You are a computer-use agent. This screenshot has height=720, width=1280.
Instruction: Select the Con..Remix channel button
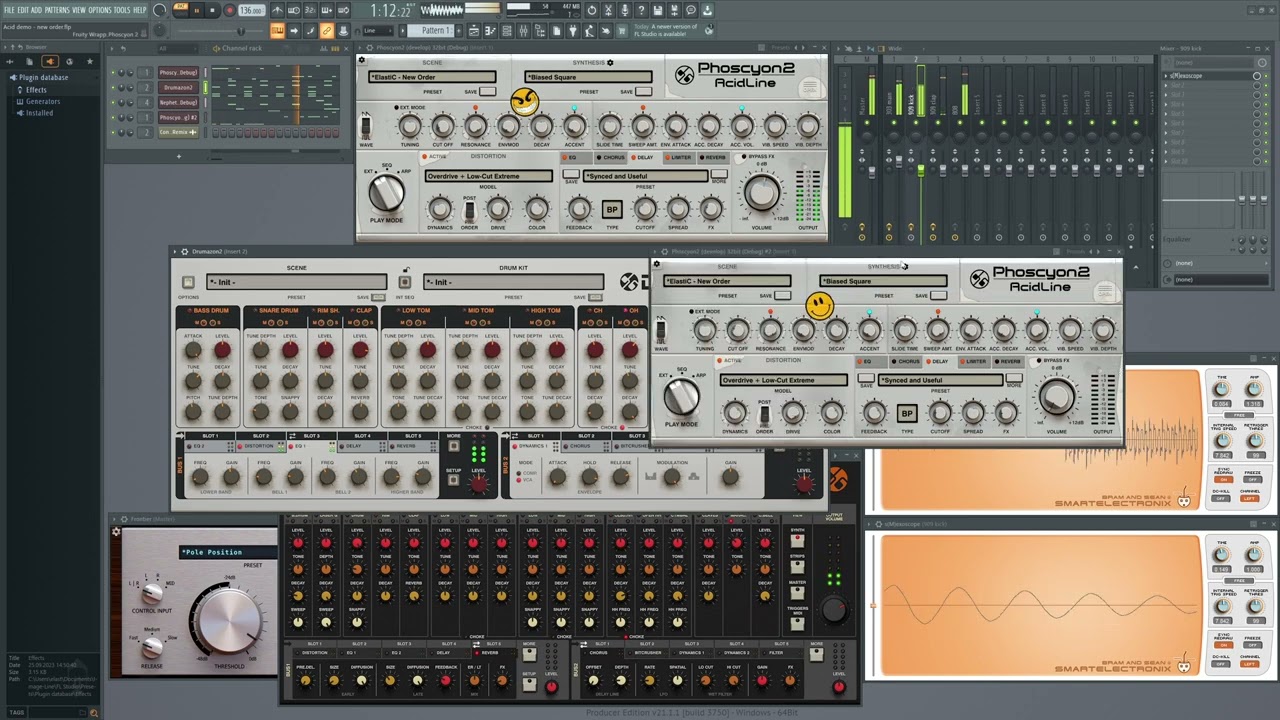coord(179,132)
